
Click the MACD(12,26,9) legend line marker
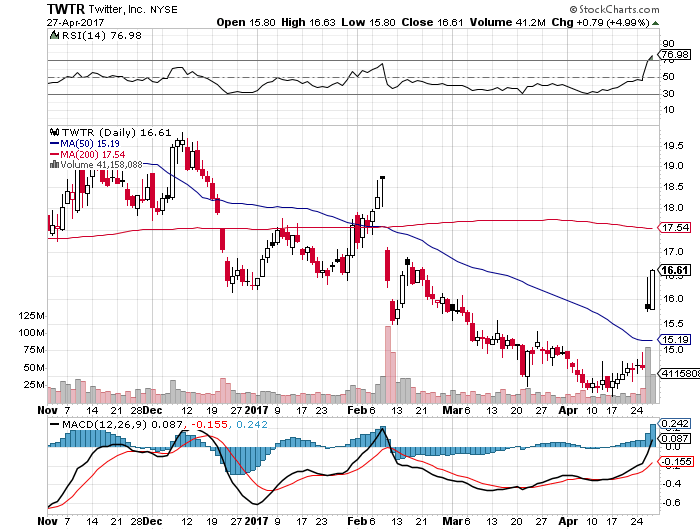click(x=53, y=425)
